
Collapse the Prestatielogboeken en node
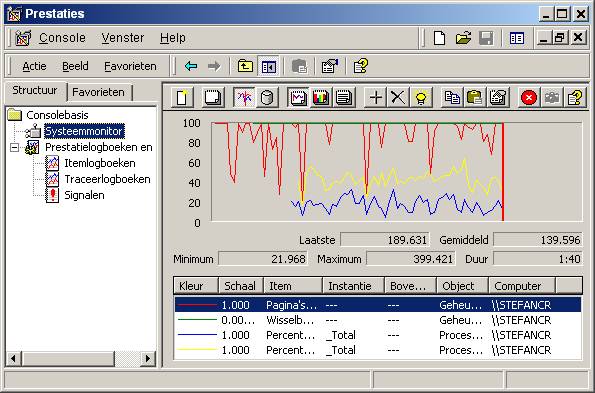(14, 147)
